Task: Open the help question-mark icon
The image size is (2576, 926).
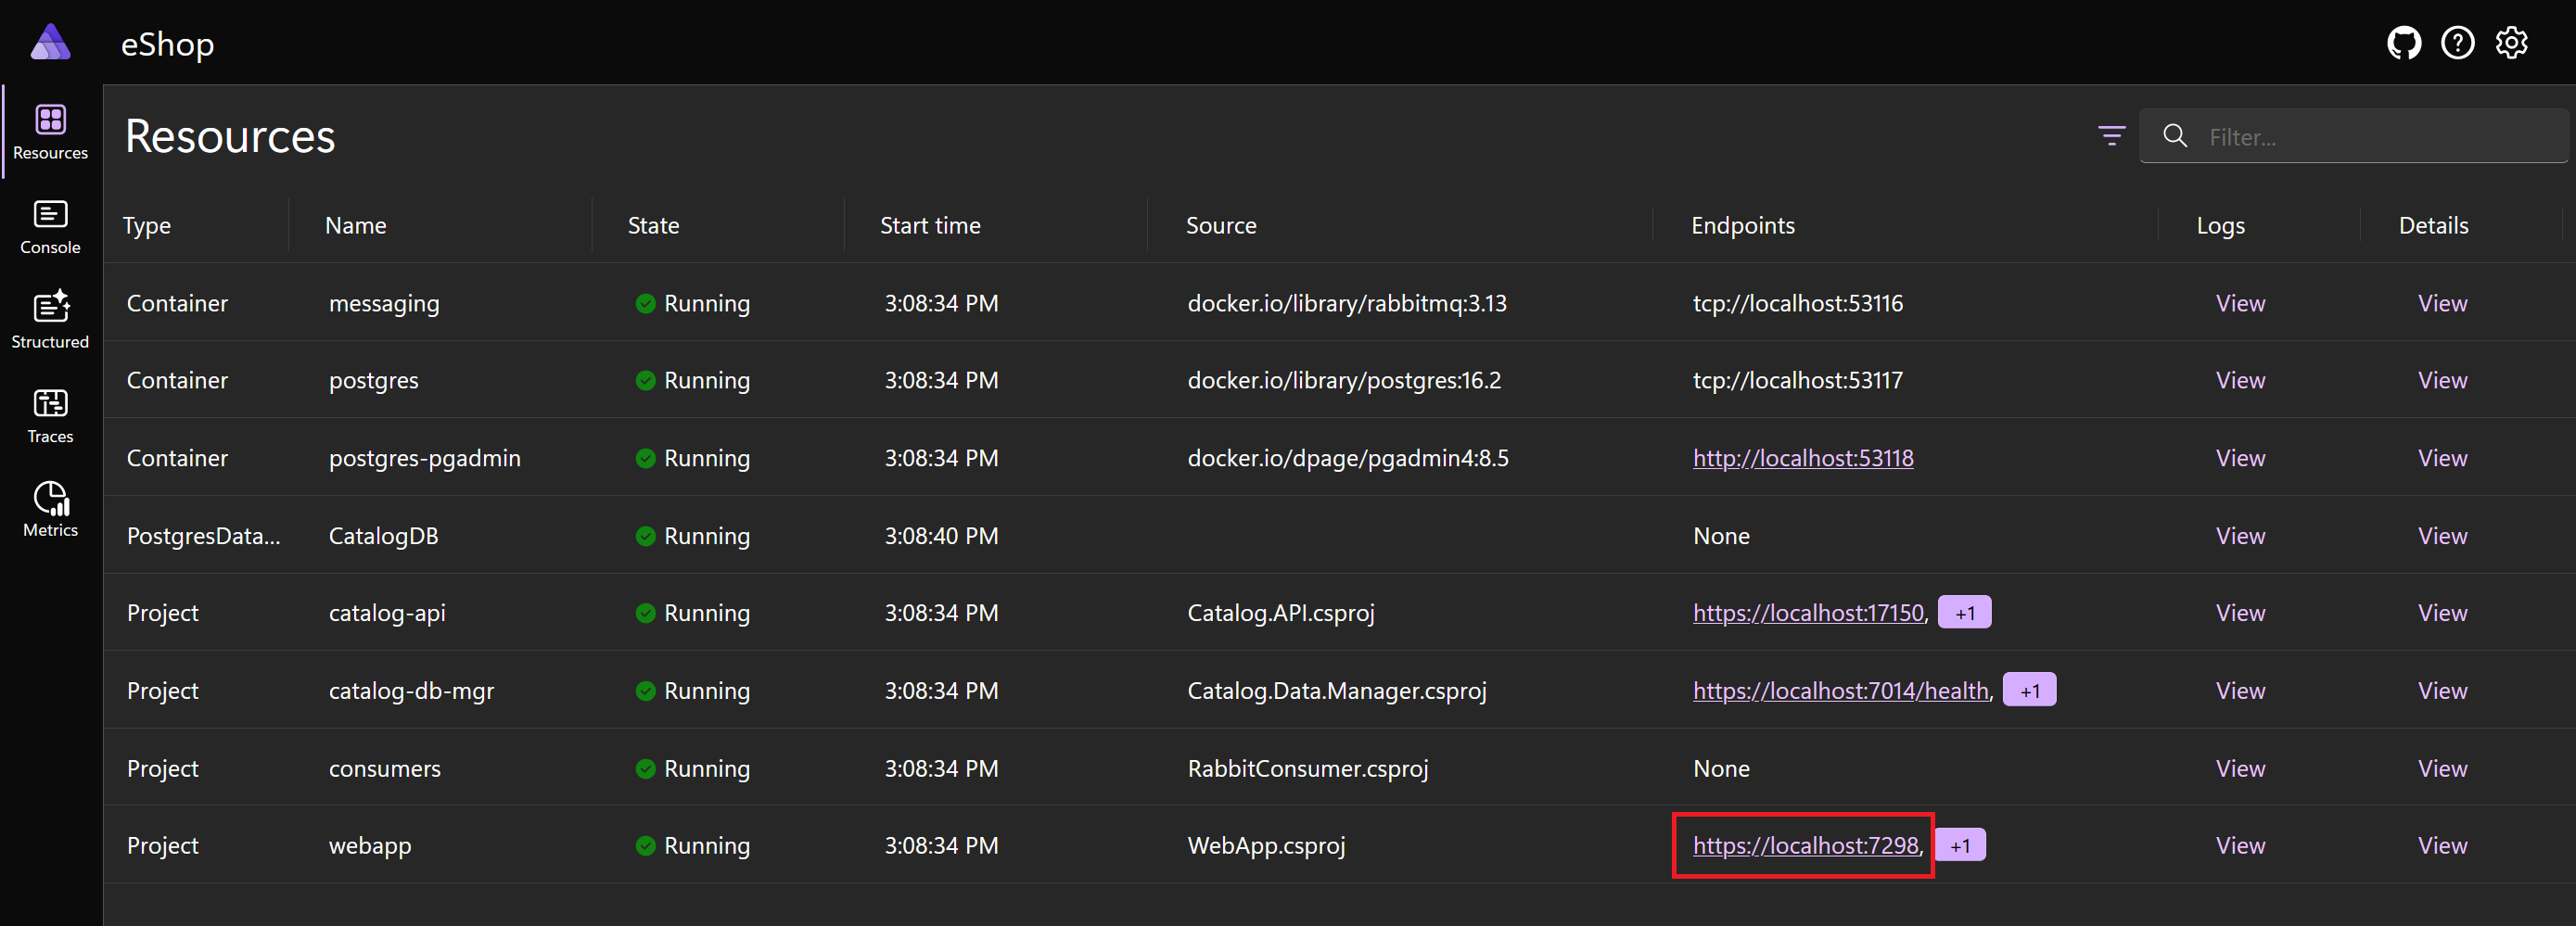Action: pyautogui.click(x=2458, y=42)
